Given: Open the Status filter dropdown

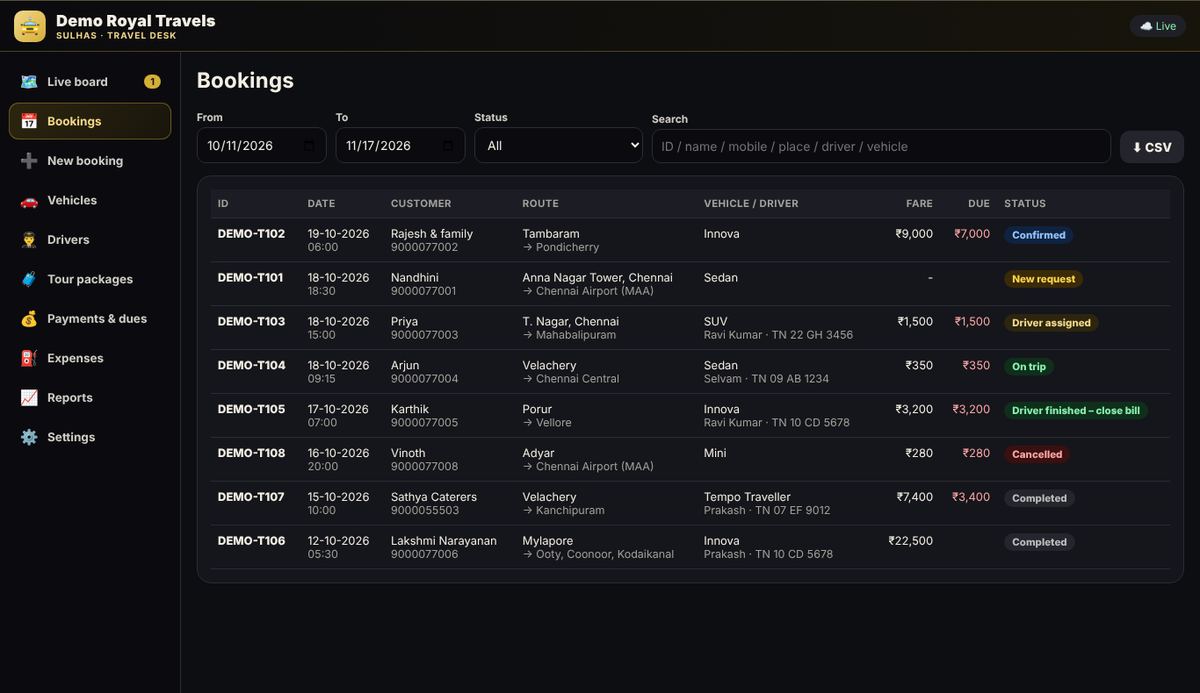Looking at the screenshot, I should (x=558, y=146).
